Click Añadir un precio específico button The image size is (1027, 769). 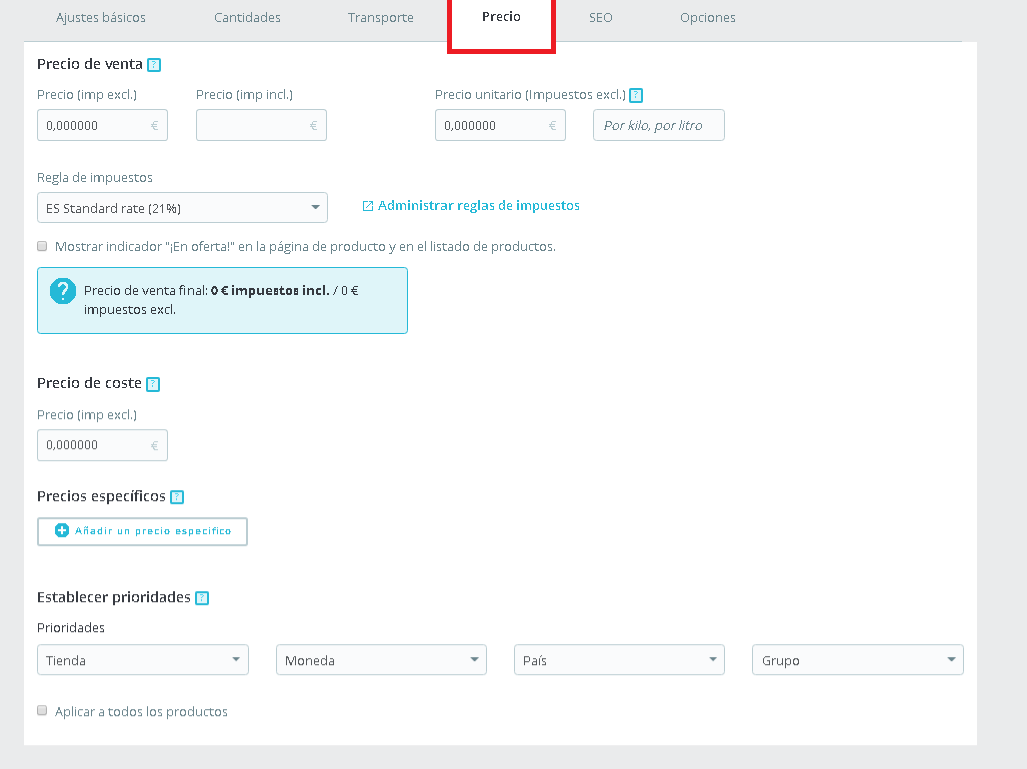coord(142,531)
